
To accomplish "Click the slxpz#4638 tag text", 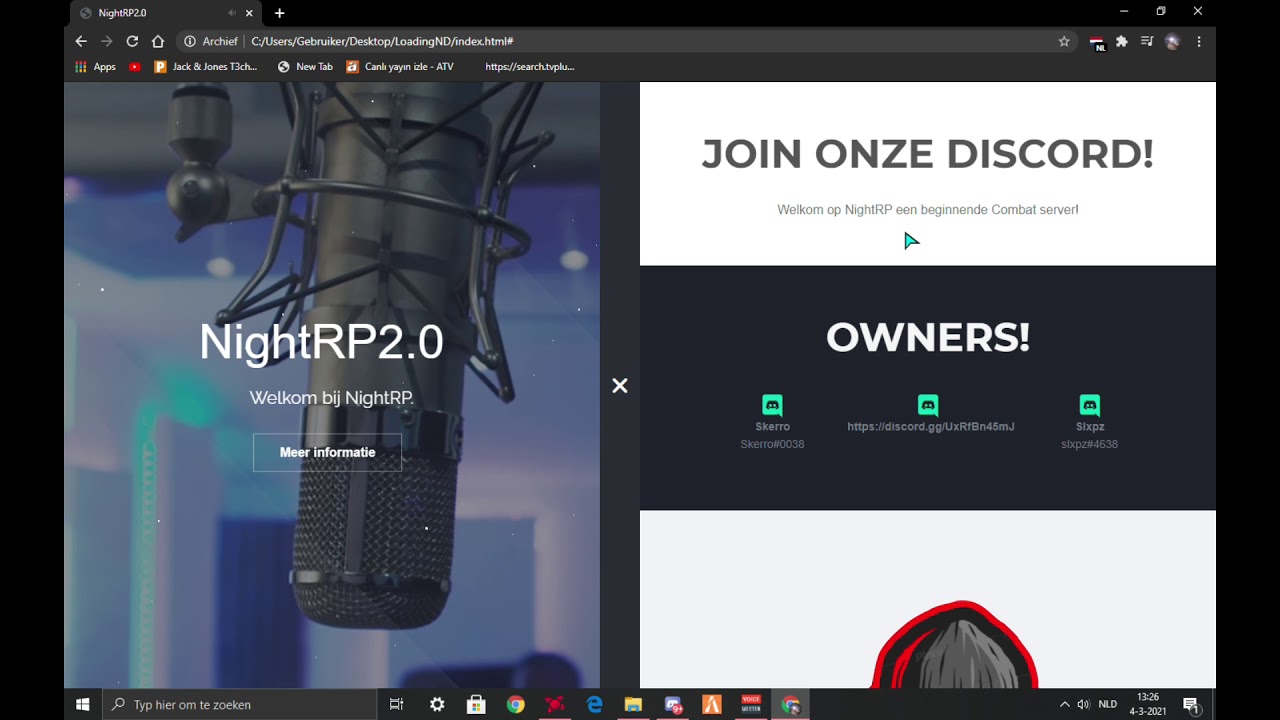I will [x=1090, y=444].
